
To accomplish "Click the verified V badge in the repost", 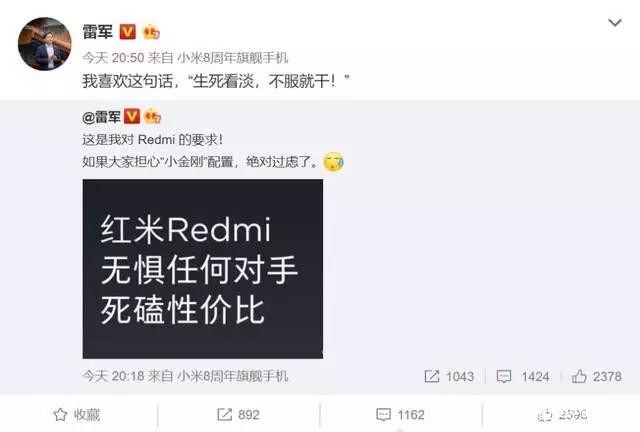I will (131, 116).
